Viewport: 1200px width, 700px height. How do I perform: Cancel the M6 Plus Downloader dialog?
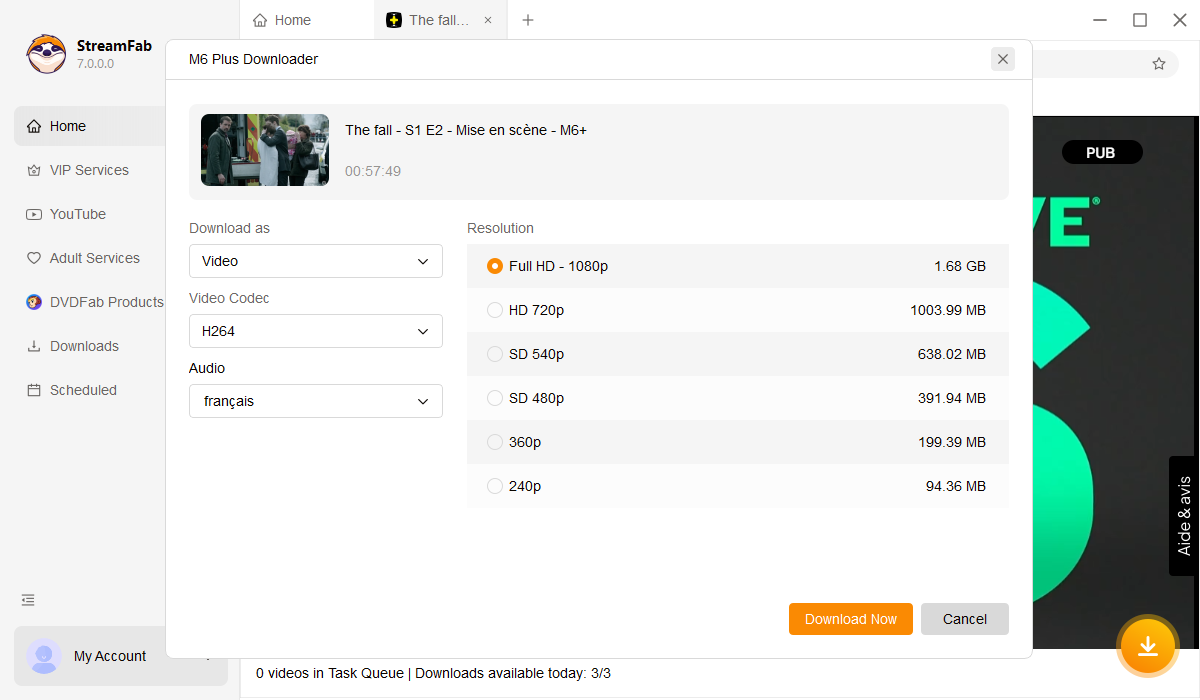click(964, 619)
